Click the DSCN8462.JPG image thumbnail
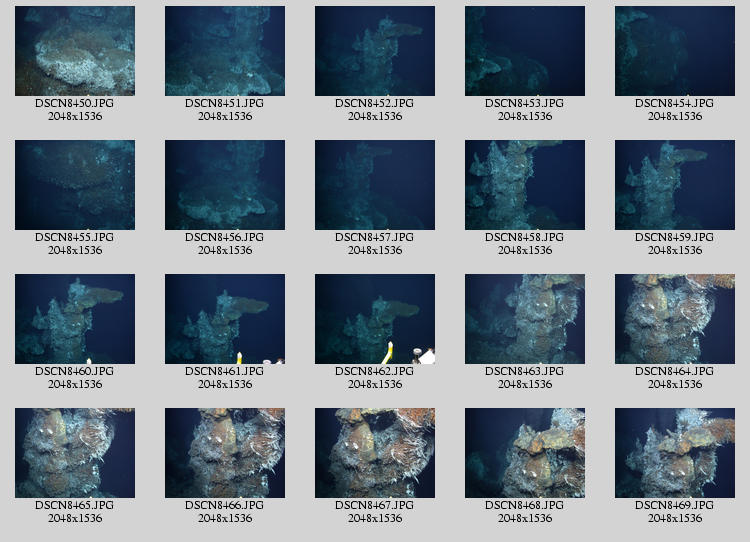 (375, 319)
